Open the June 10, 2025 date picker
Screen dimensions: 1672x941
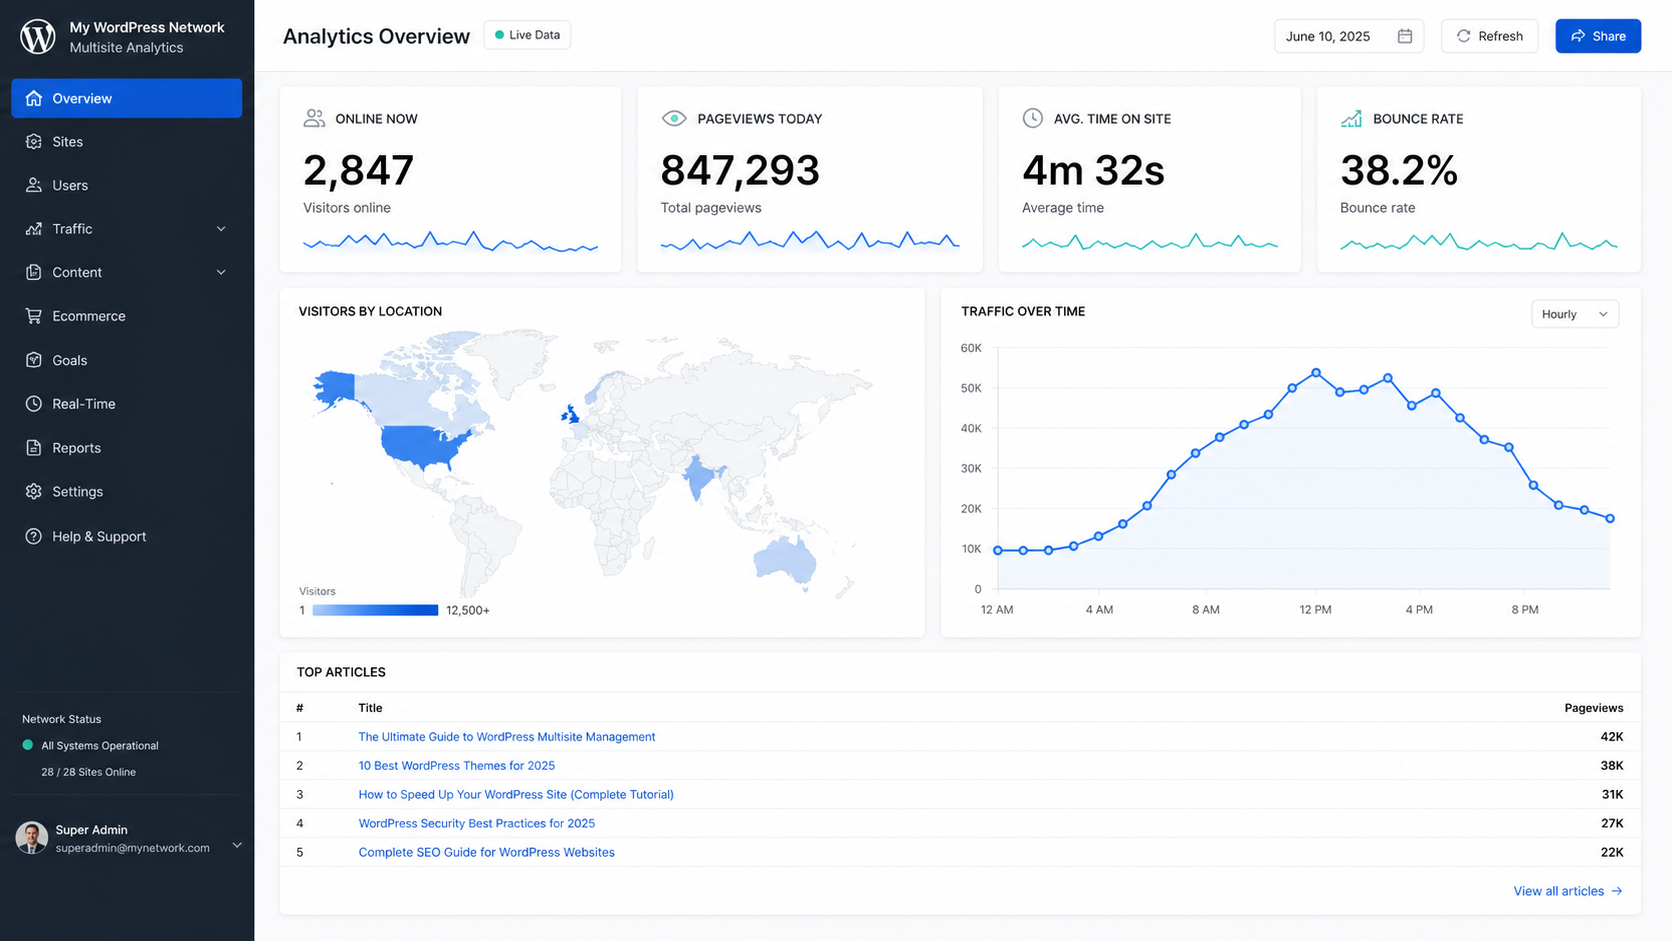[x=1348, y=36]
